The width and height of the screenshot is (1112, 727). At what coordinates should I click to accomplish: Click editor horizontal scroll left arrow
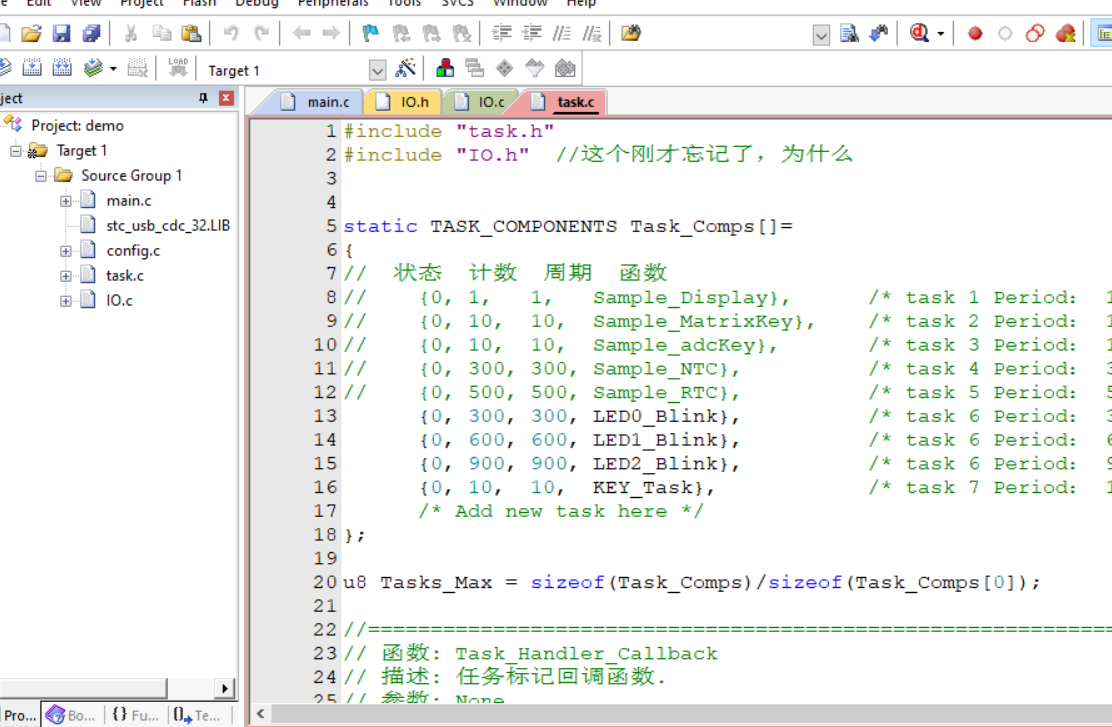260,714
